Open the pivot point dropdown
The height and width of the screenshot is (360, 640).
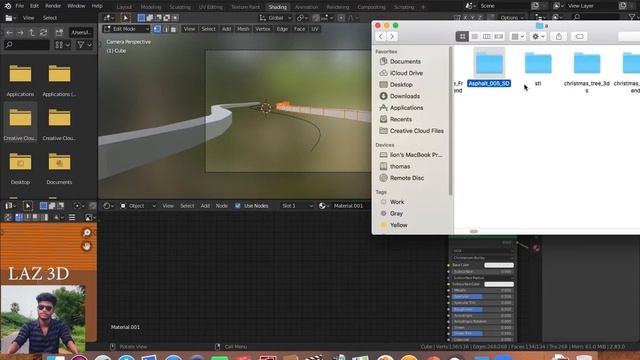tap(302, 18)
